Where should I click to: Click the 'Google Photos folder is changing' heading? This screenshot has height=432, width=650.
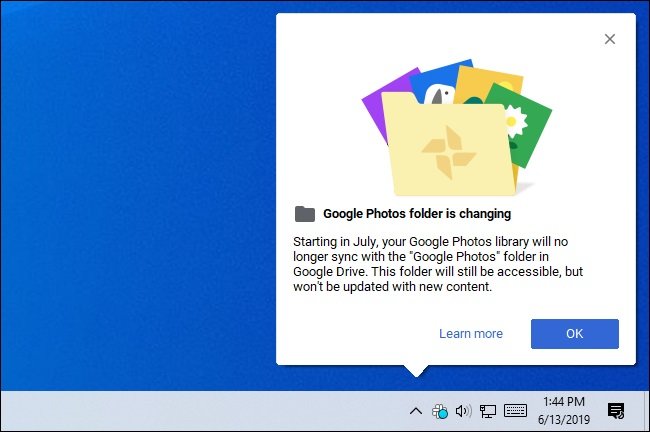(417, 214)
